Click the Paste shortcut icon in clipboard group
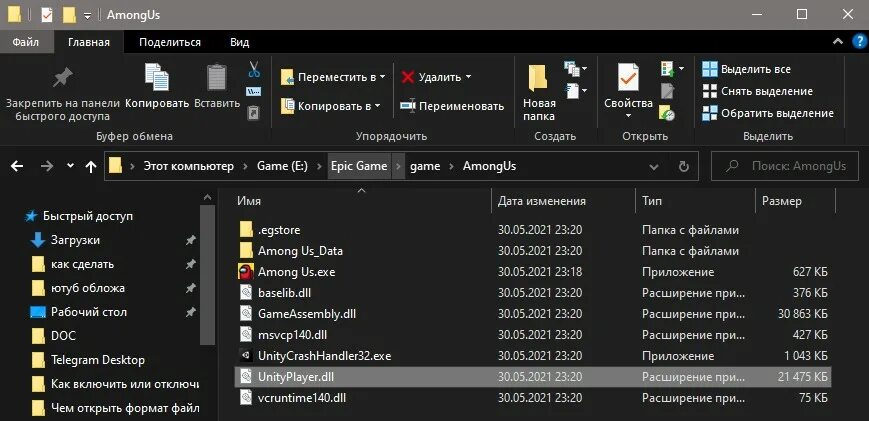The width and height of the screenshot is (869, 421). 253,113
